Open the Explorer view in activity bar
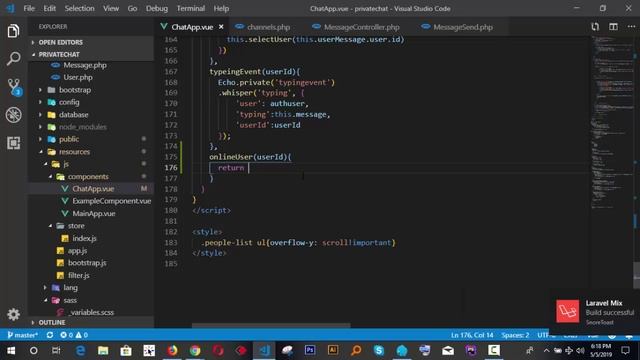 13,31
